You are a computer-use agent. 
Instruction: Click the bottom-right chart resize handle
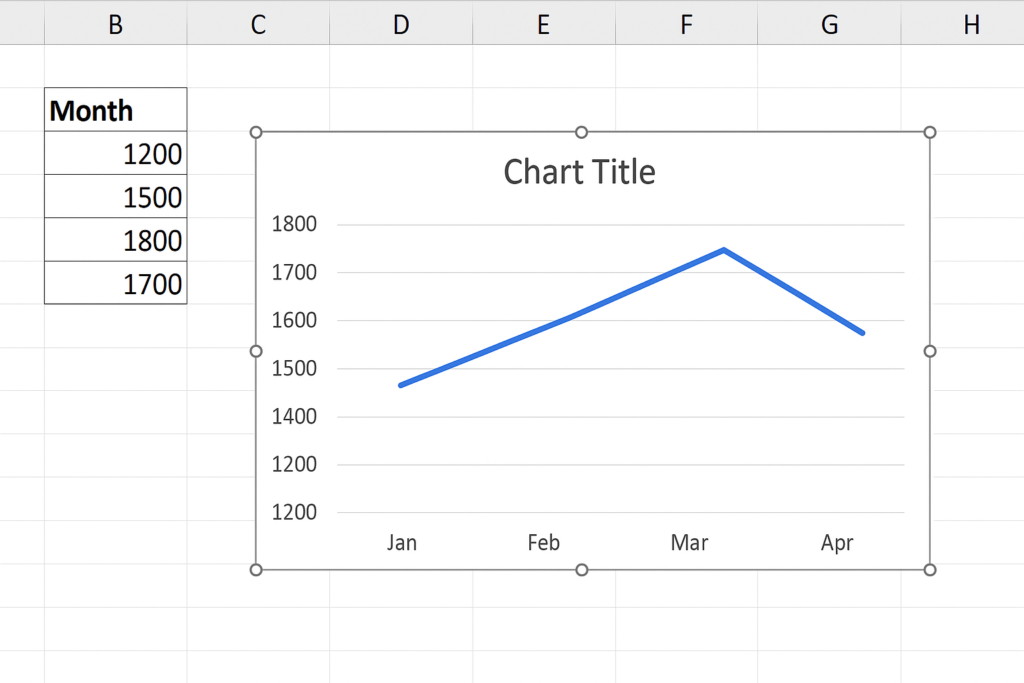click(930, 569)
